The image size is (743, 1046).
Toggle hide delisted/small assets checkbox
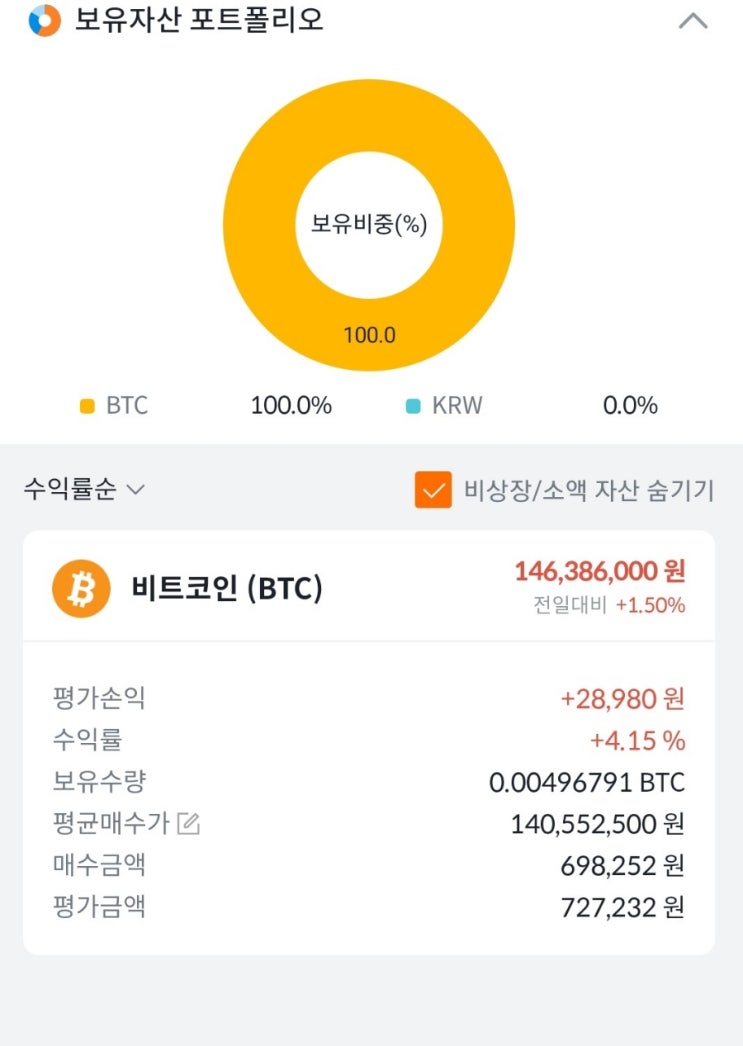click(x=433, y=490)
